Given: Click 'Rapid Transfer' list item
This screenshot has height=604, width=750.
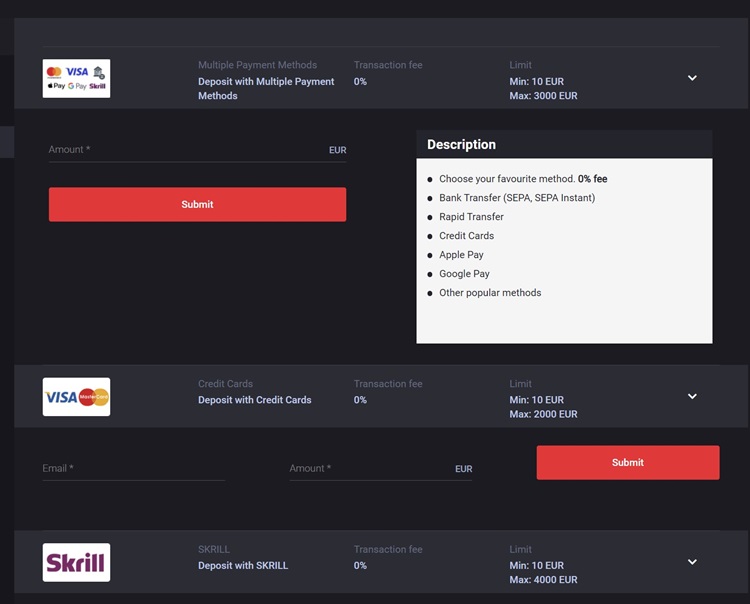Looking at the screenshot, I should (x=471, y=217).
